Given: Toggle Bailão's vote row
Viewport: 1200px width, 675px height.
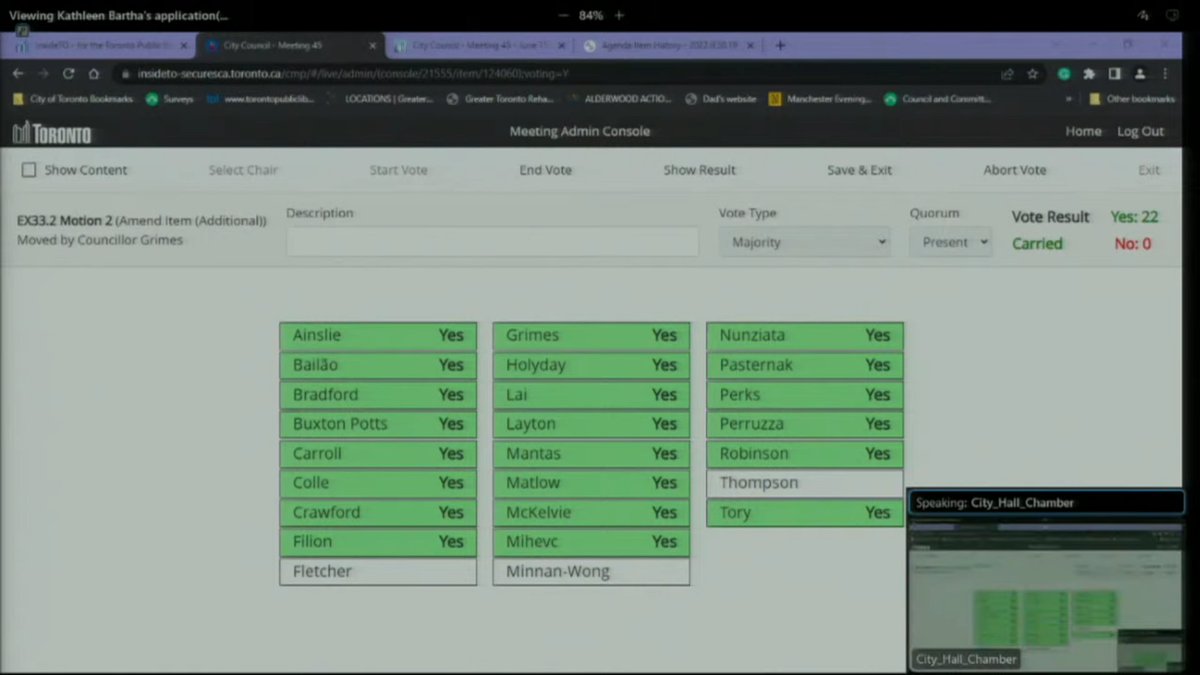Looking at the screenshot, I should 378,365.
